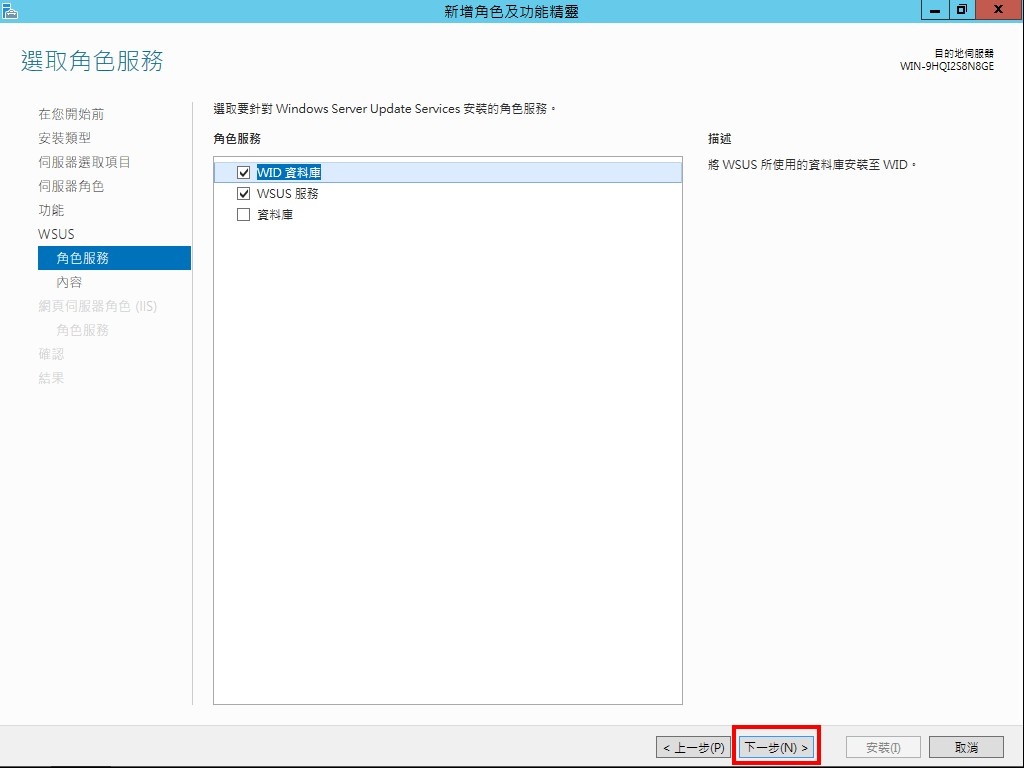Image resolution: width=1024 pixels, height=768 pixels.
Task: Uncheck the WID 資料庫 checkbox
Action: point(244,172)
